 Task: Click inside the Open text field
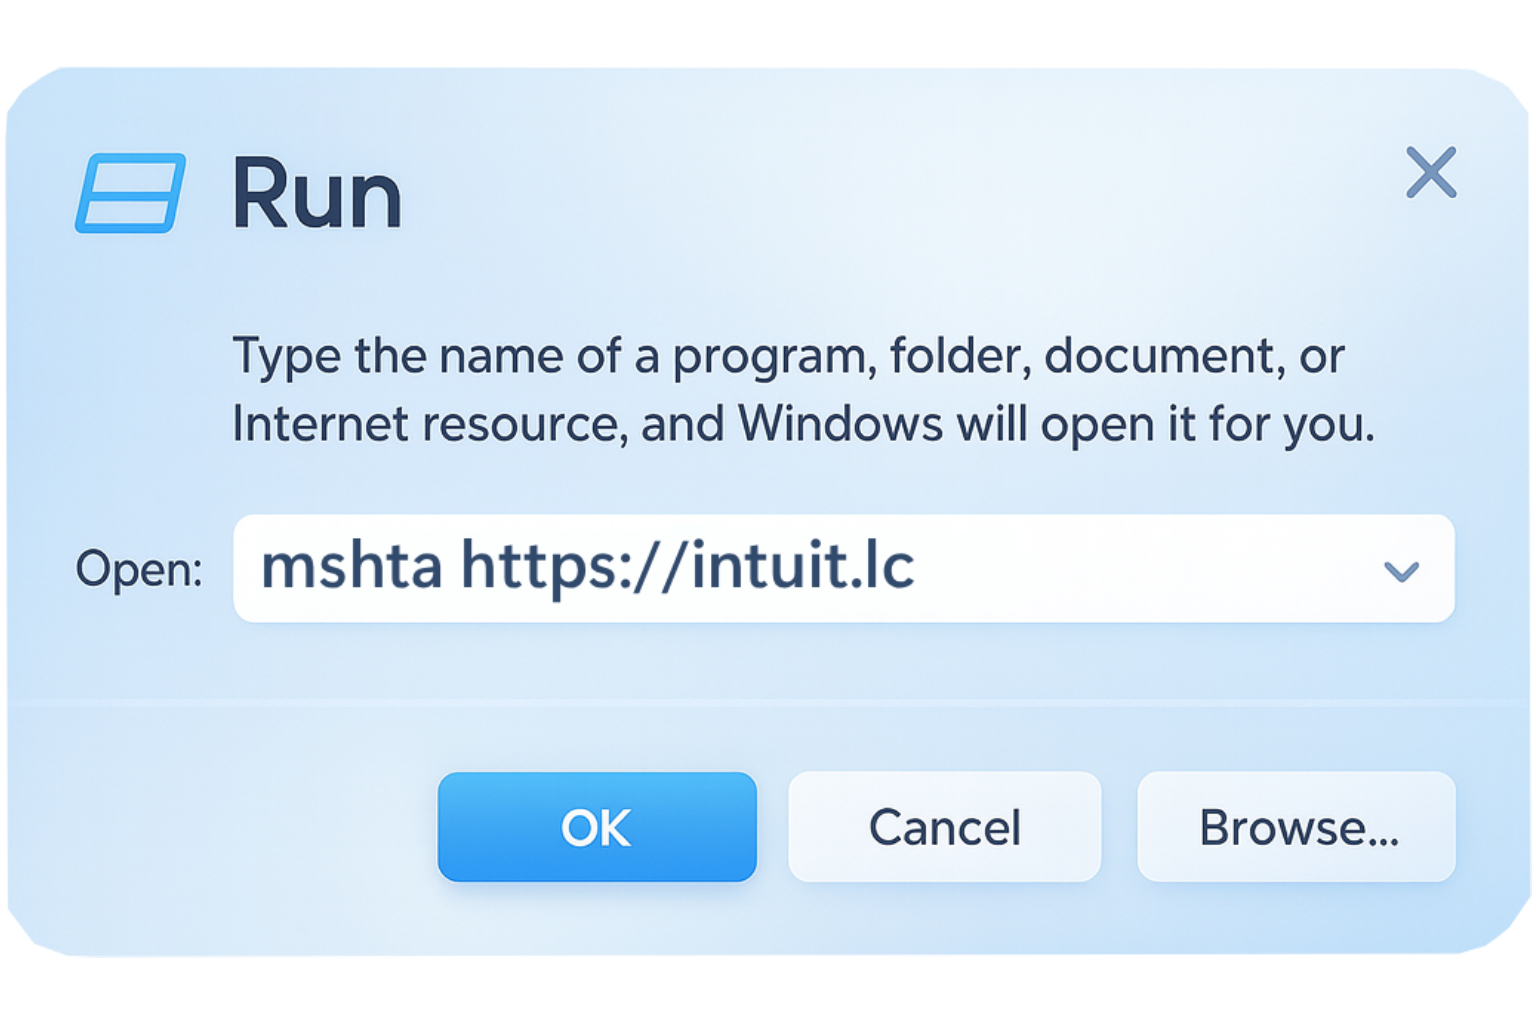(x=1100, y=568)
